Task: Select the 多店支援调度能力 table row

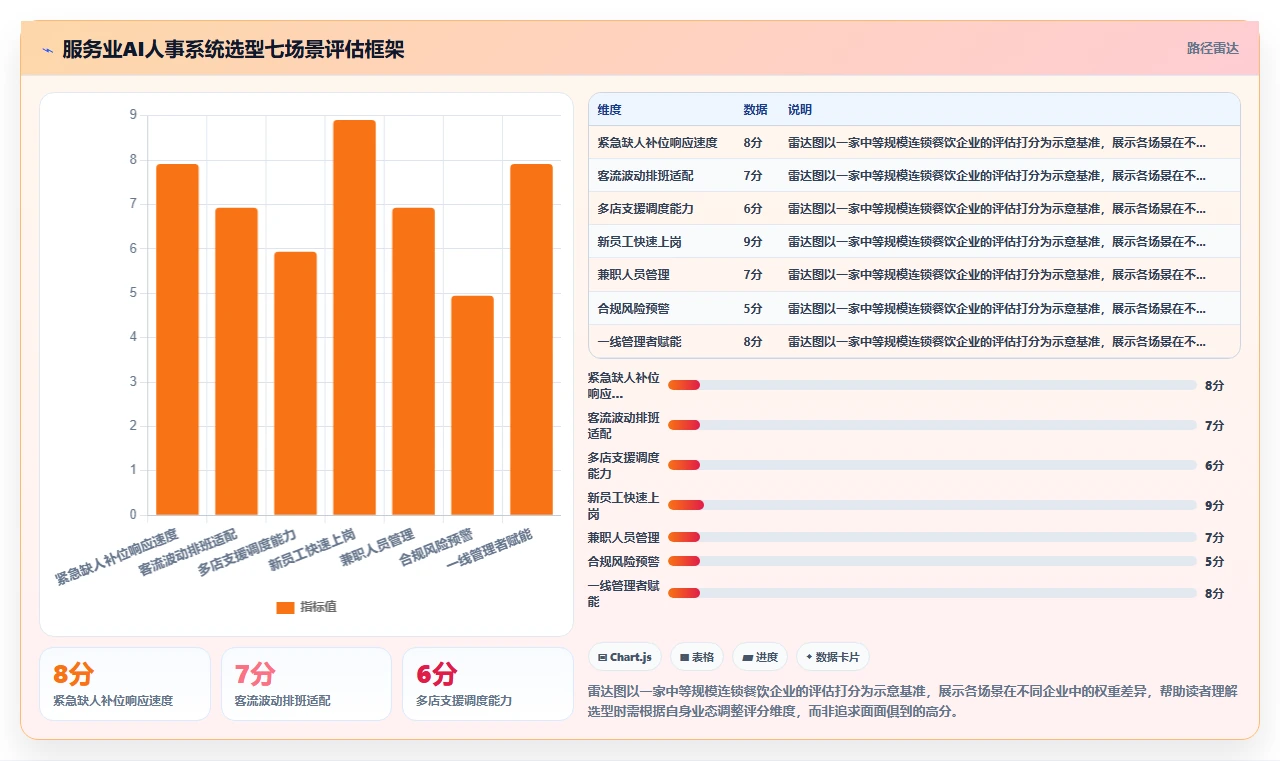Action: tap(914, 209)
